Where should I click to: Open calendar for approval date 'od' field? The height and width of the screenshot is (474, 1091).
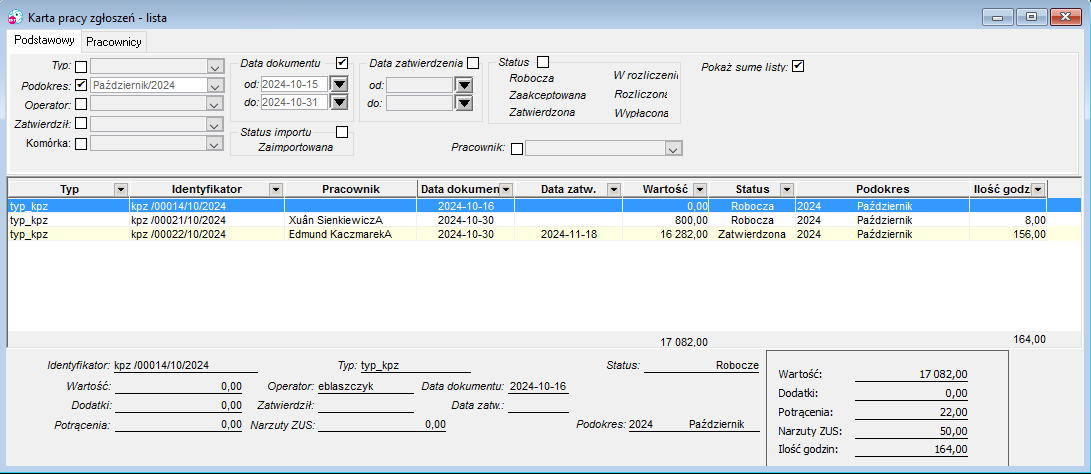[x=463, y=85]
